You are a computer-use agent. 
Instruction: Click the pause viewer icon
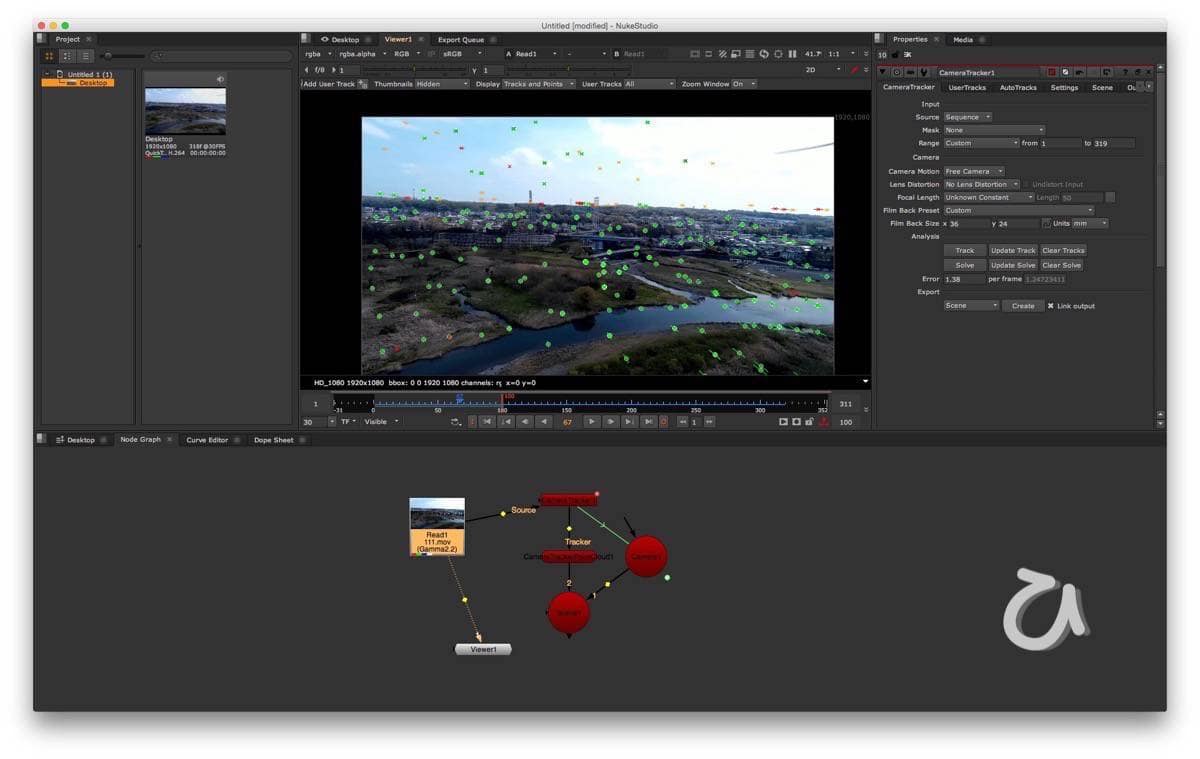point(792,54)
